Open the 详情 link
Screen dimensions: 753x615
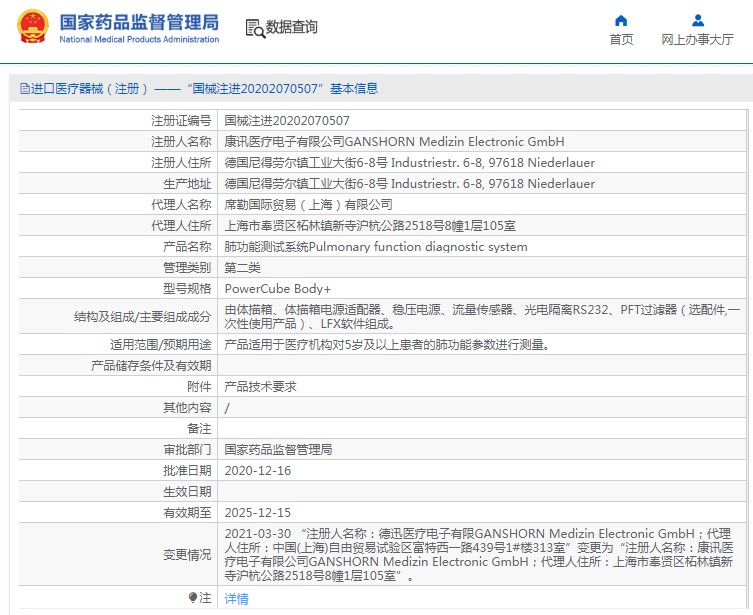[x=236, y=599]
